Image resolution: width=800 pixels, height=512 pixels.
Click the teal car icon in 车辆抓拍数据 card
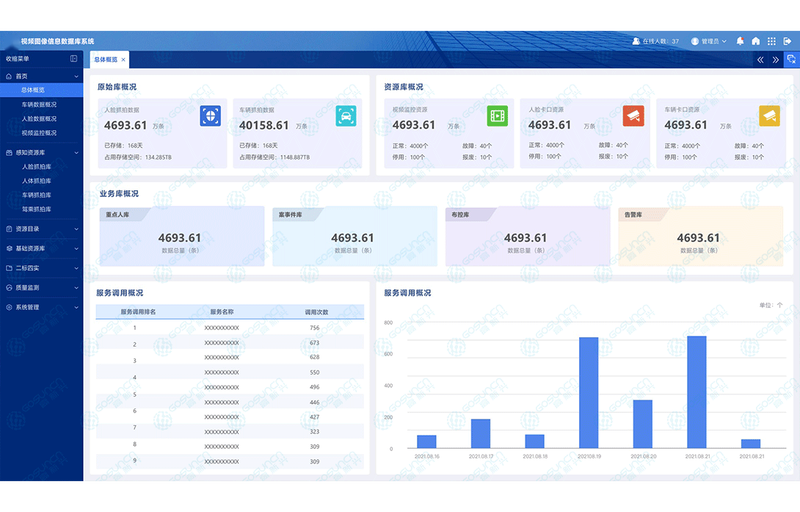click(346, 116)
